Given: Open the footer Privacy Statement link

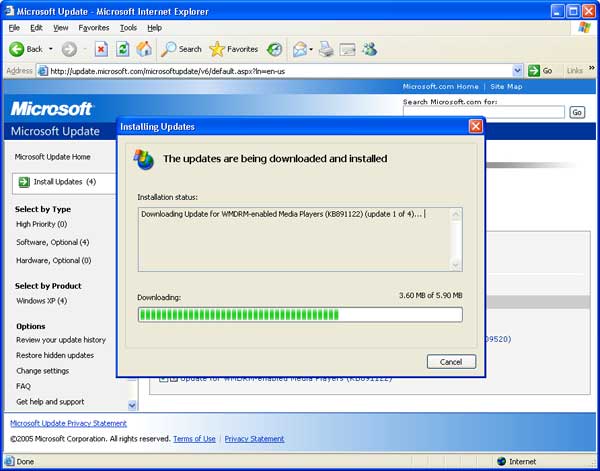Looking at the screenshot, I should point(254,438).
